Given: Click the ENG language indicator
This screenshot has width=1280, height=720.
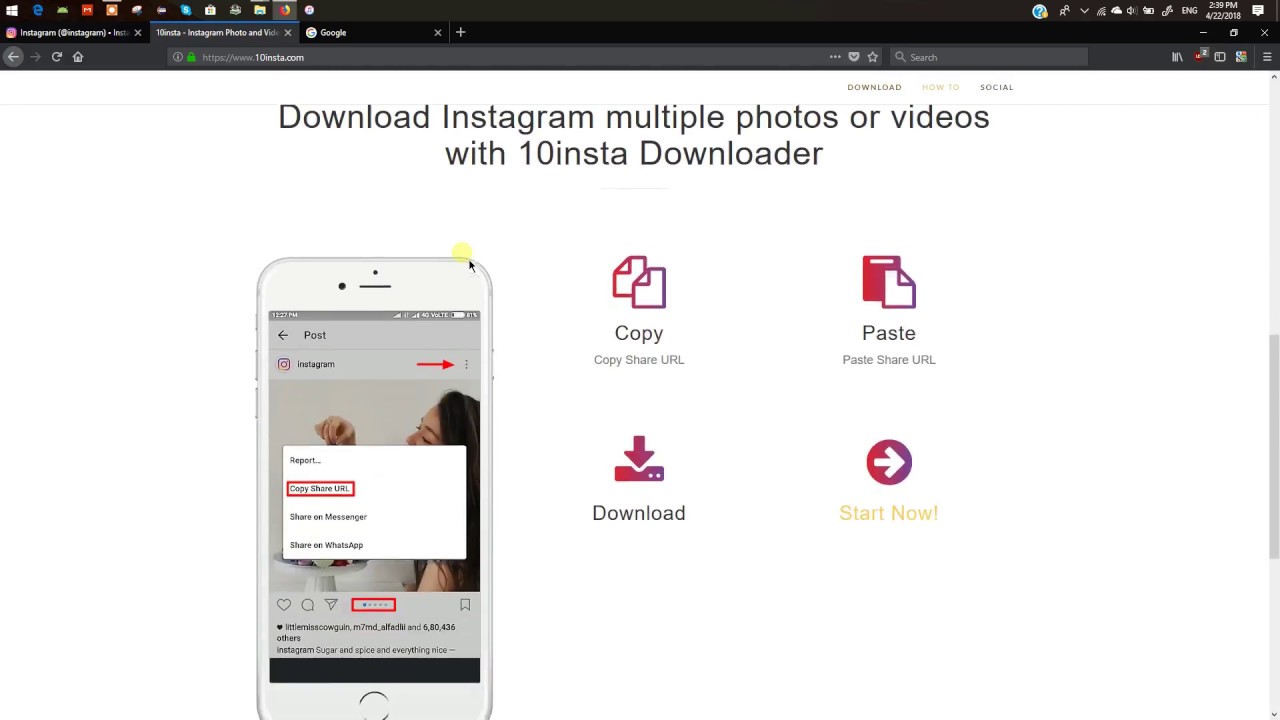Looking at the screenshot, I should pyautogui.click(x=1189, y=11).
